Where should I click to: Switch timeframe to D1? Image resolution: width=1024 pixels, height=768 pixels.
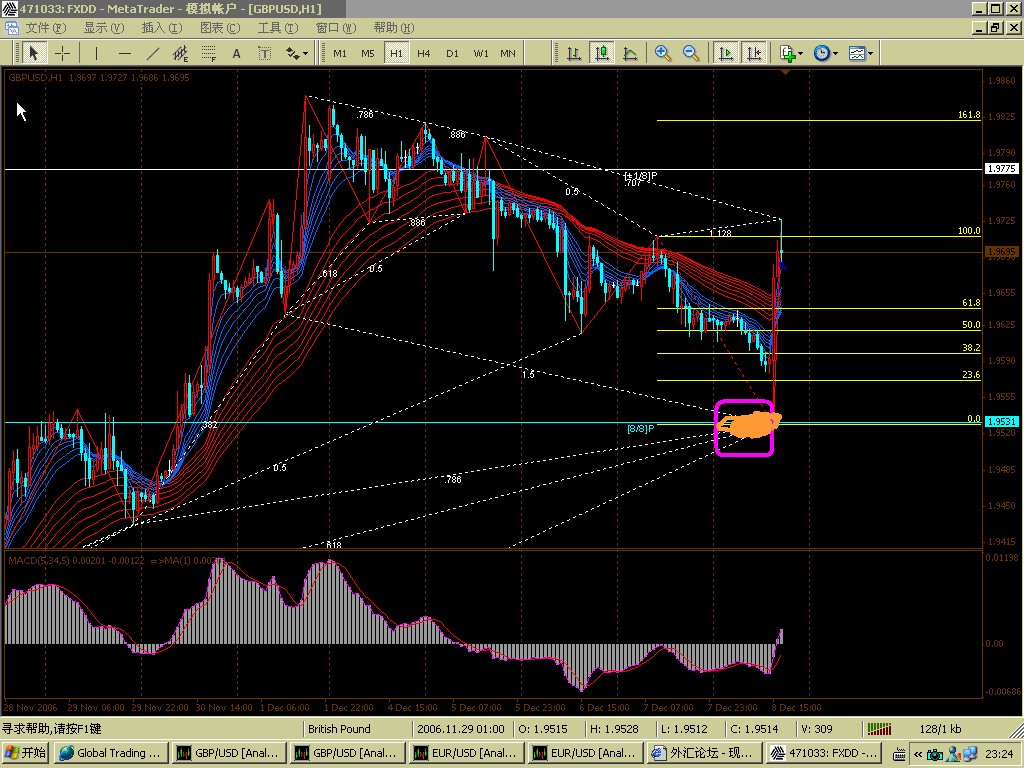(x=452, y=53)
